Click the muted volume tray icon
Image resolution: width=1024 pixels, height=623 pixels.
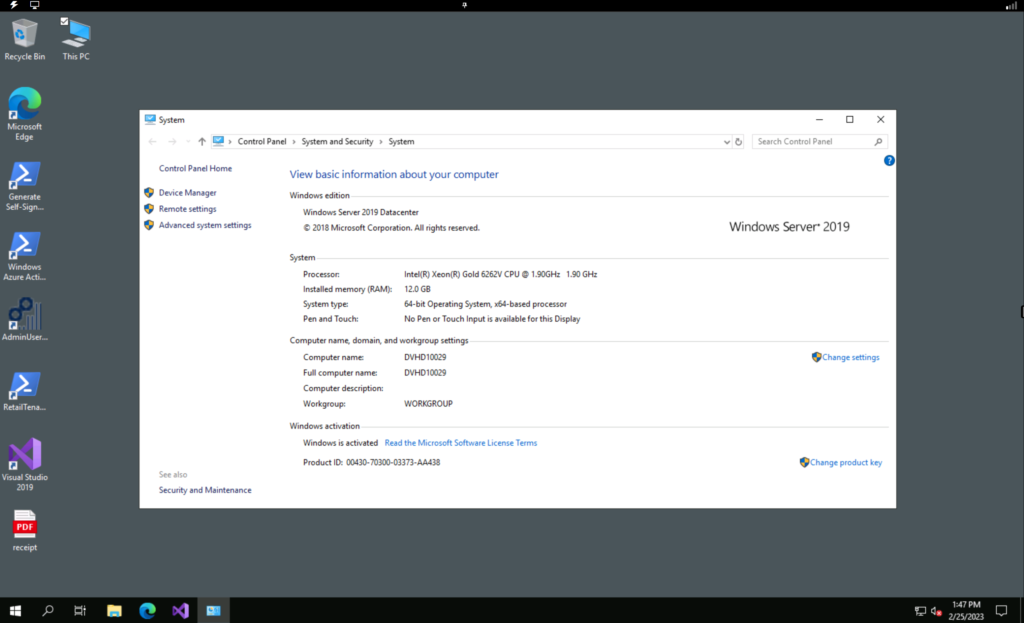tap(936, 611)
